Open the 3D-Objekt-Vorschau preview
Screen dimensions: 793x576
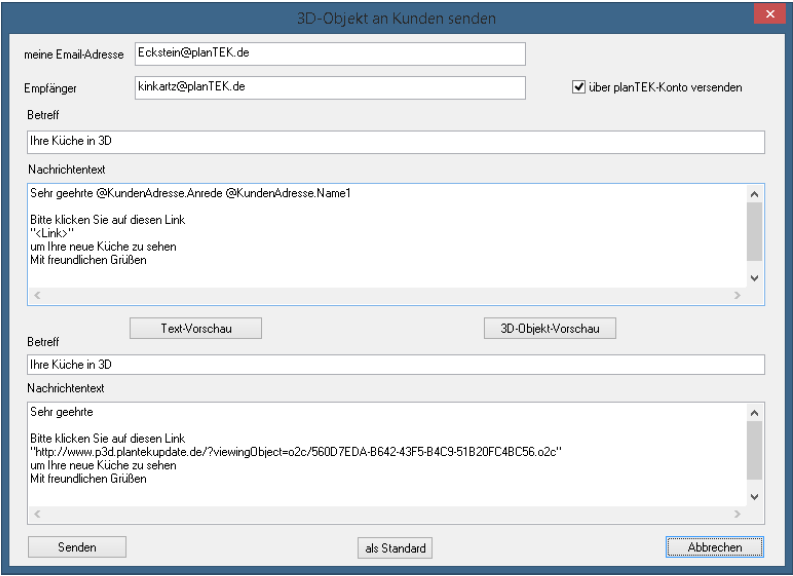(548, 327)
